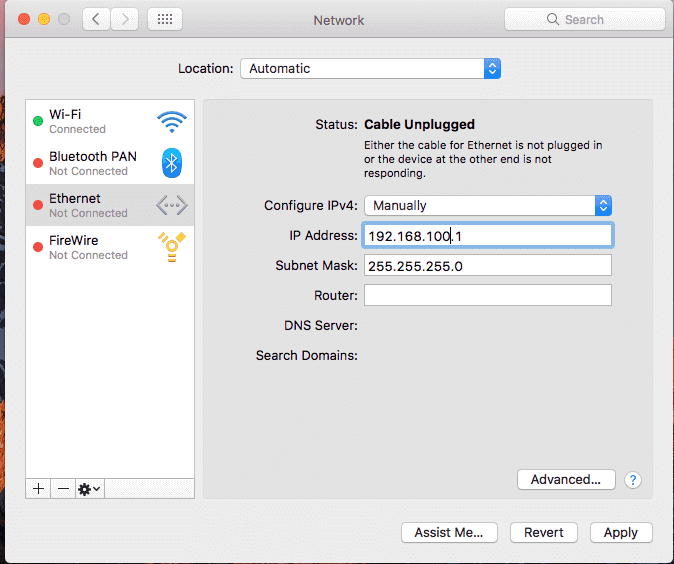Go forward with the right arrow button

[125, 19]
